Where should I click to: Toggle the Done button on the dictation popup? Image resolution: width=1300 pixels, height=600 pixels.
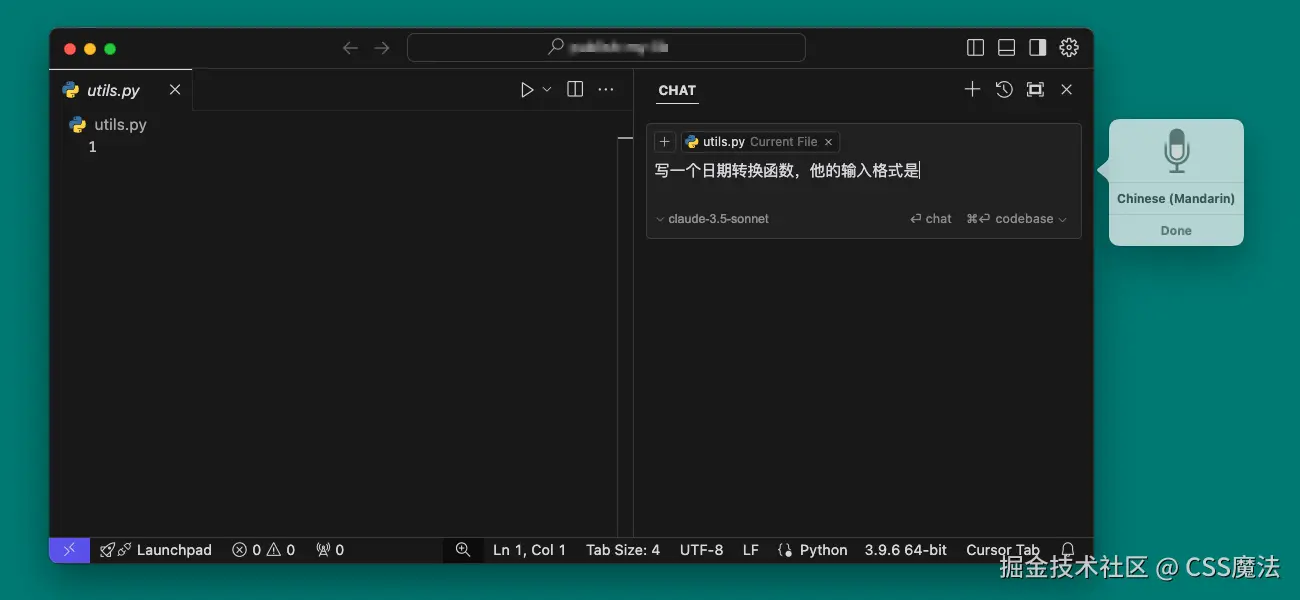(1175, 230)
